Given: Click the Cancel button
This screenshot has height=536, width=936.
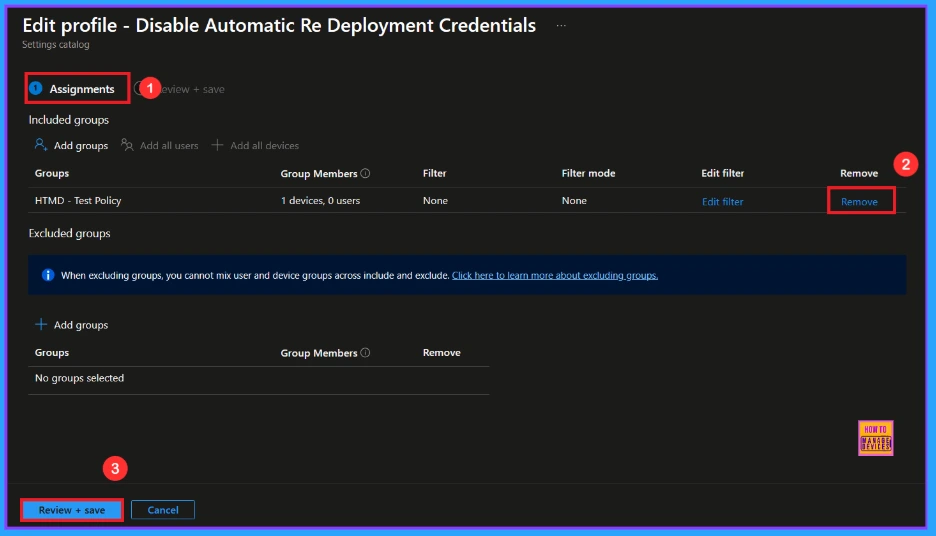Looking at the screenshot, I should click(x=163, y=510).
